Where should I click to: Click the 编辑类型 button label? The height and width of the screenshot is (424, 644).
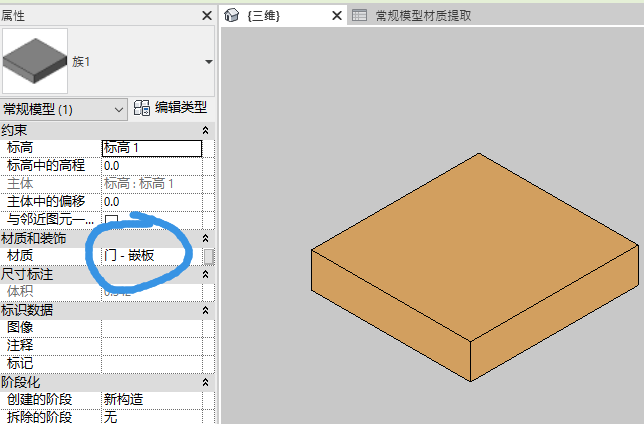point(181,108)
